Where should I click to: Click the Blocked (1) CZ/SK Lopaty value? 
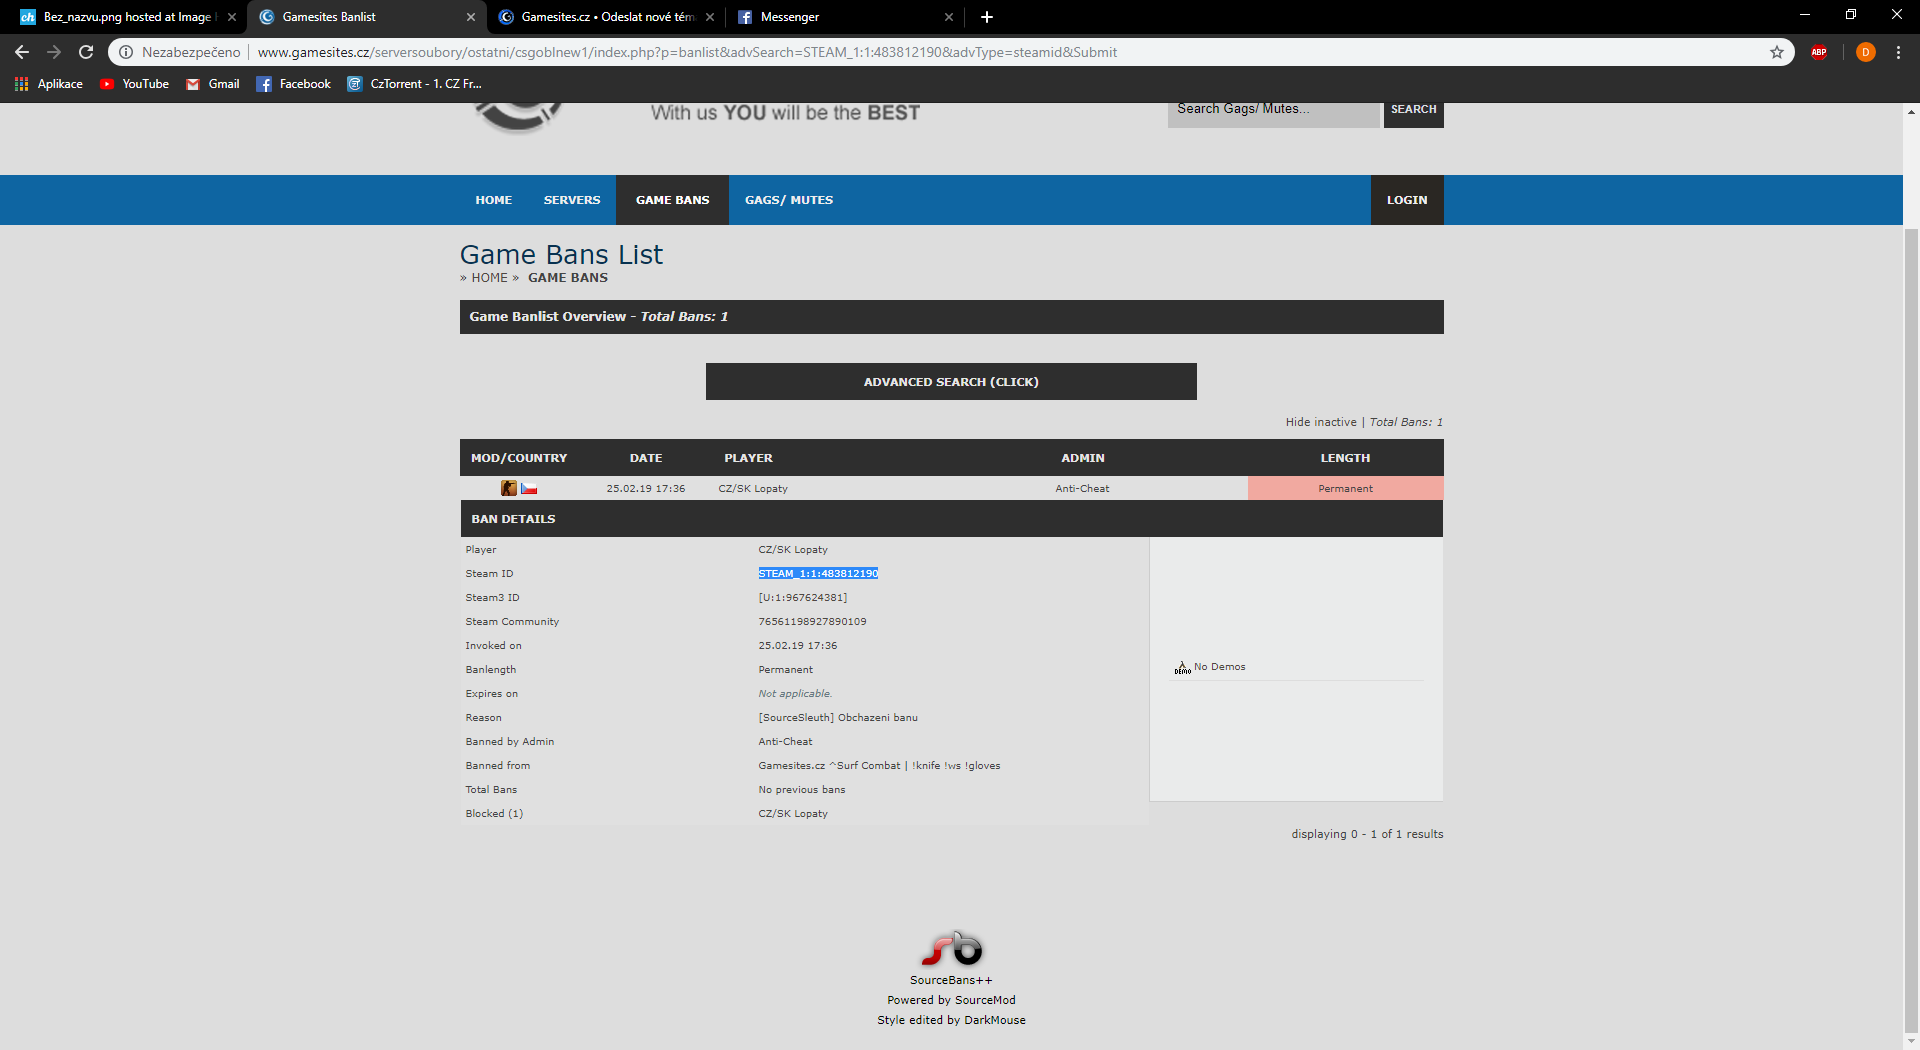pyautogui.click(x=793, y=814)
